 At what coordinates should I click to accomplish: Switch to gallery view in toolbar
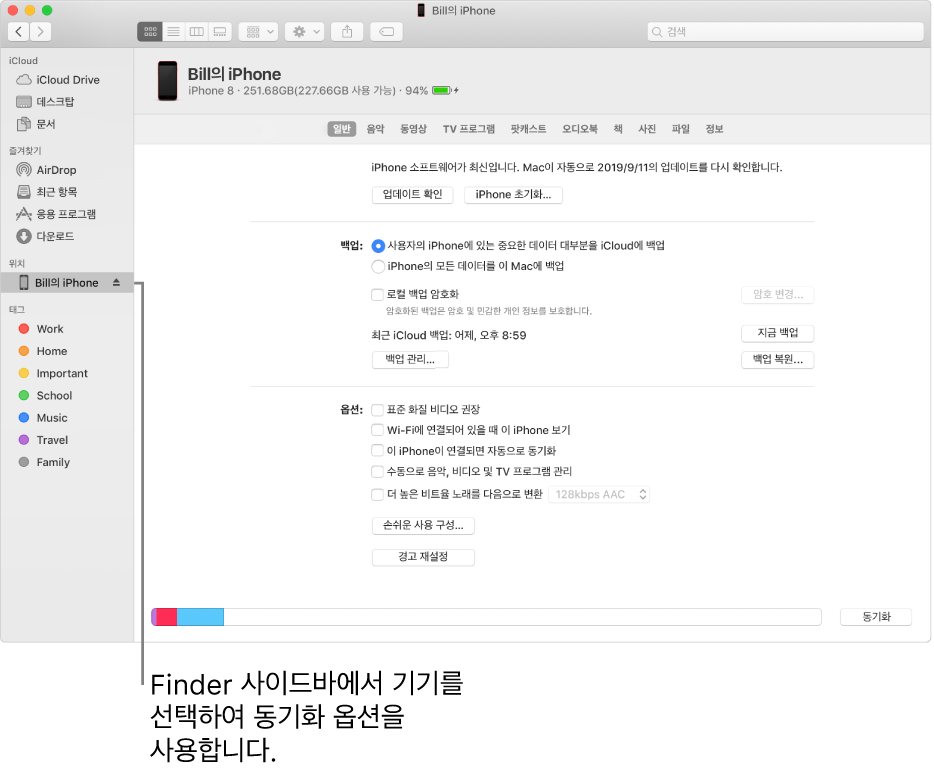coord(220,32)
